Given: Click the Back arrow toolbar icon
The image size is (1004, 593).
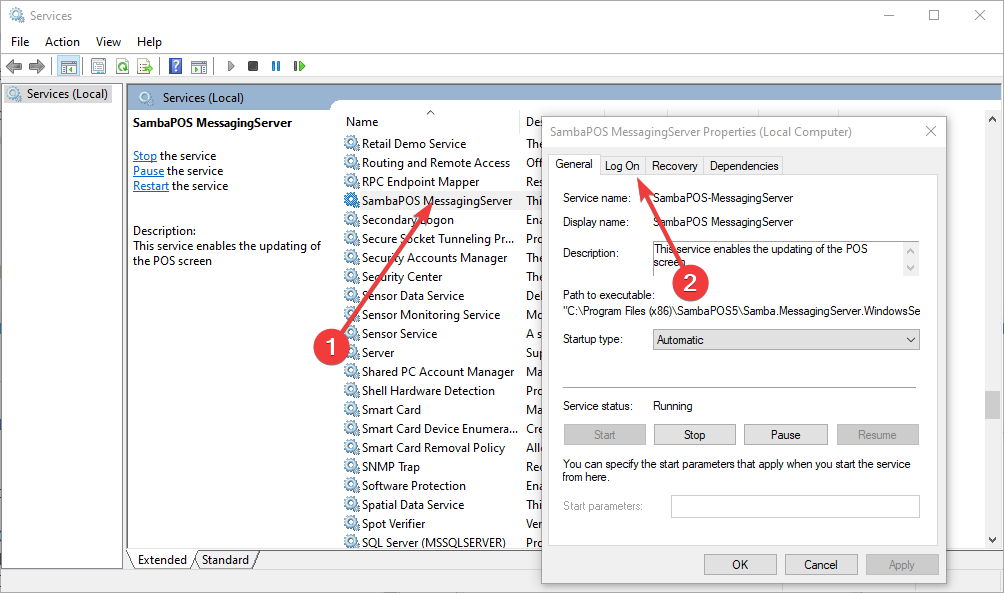Looking at the screenshot, I should click(x=14, y=66).
